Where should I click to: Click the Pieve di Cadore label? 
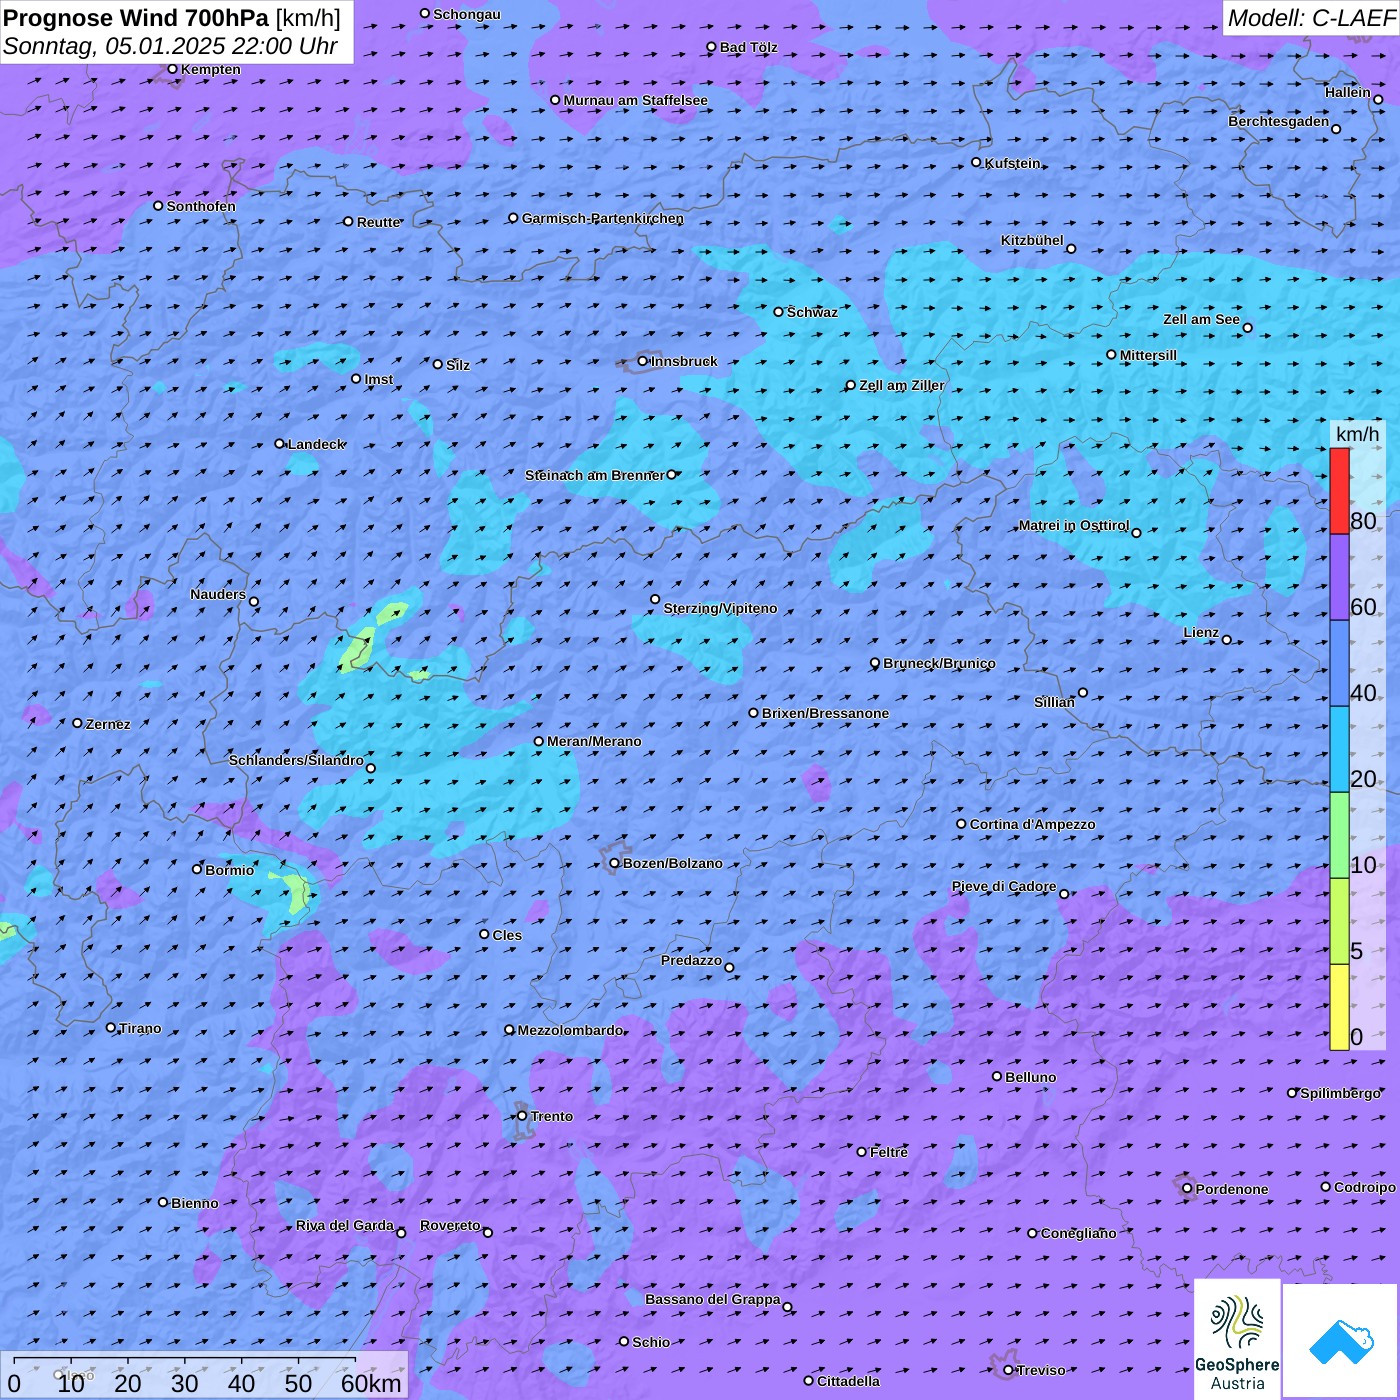pos(1003,886)
